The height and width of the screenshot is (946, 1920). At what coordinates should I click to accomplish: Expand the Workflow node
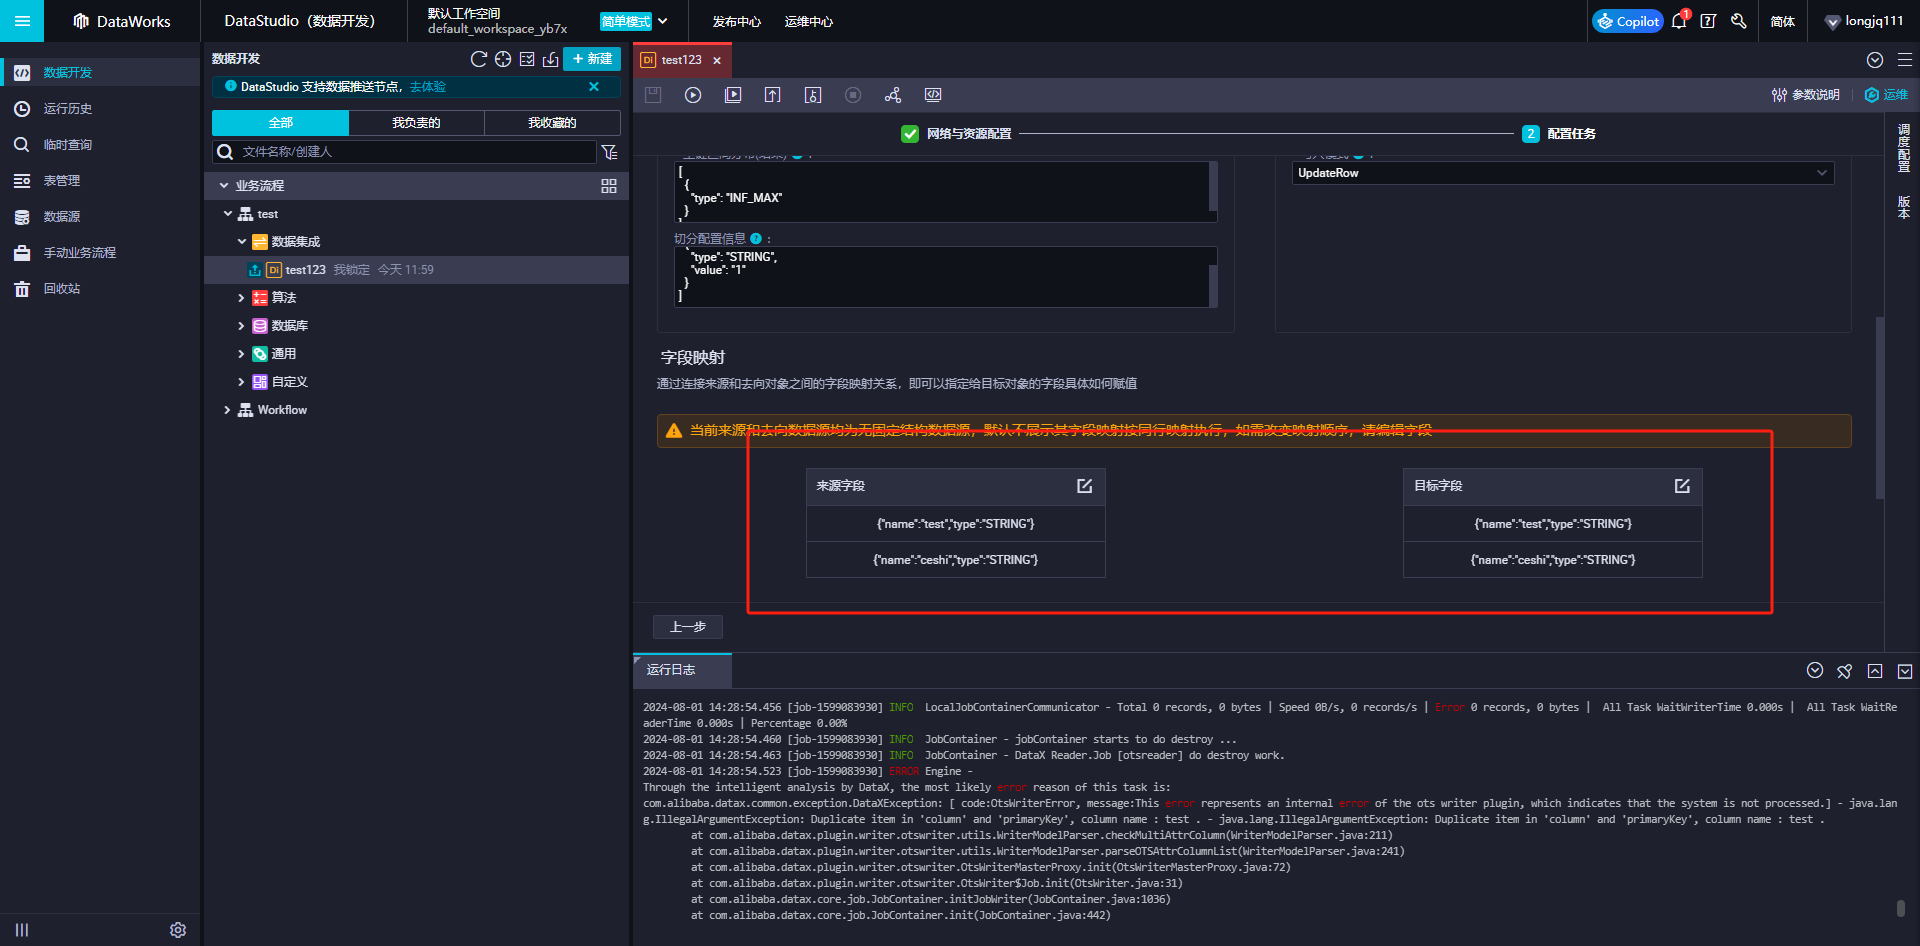[227, 410]
